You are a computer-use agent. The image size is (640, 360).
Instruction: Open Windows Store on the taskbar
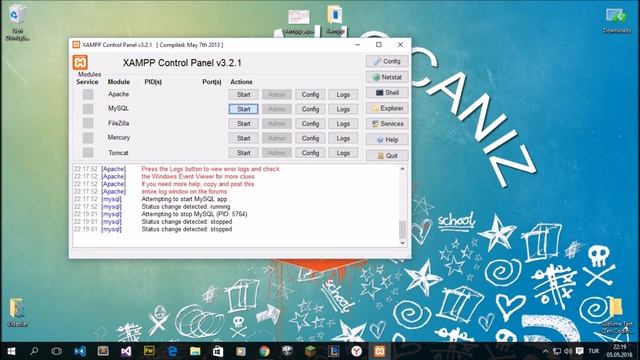pos(218,351)
